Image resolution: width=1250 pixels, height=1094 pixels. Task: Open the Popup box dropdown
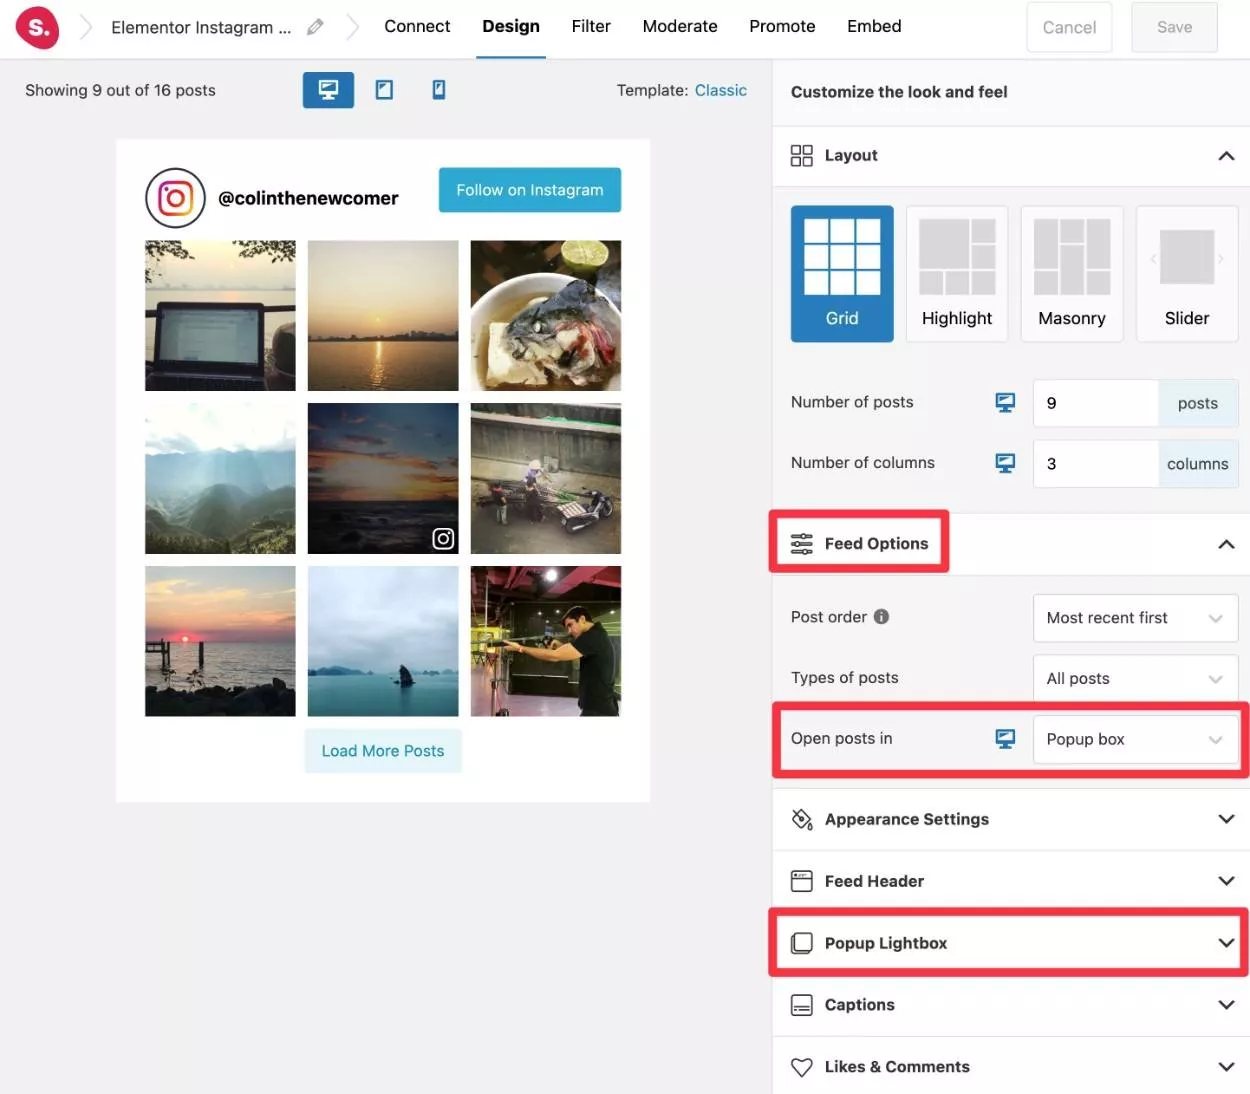(x=1134, y=740)
